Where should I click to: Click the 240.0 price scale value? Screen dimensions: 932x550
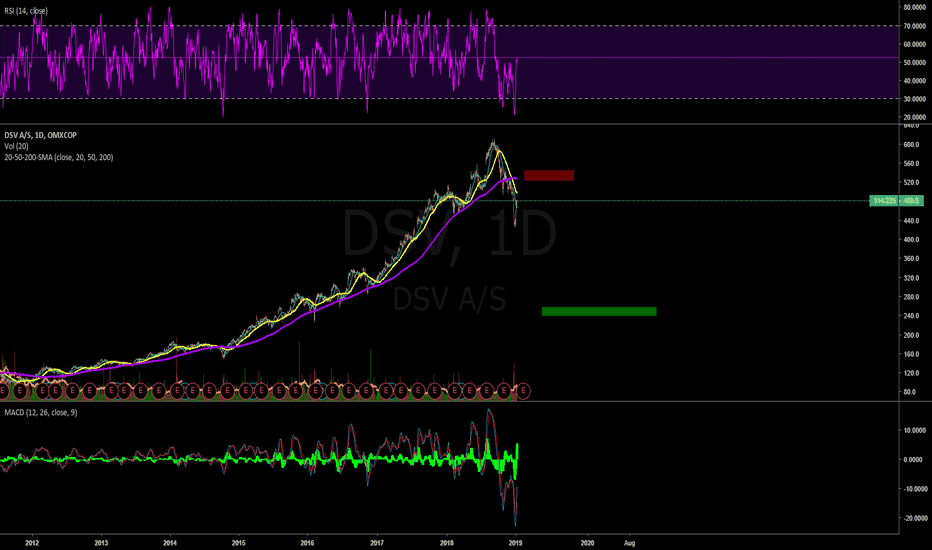[911, 316]
